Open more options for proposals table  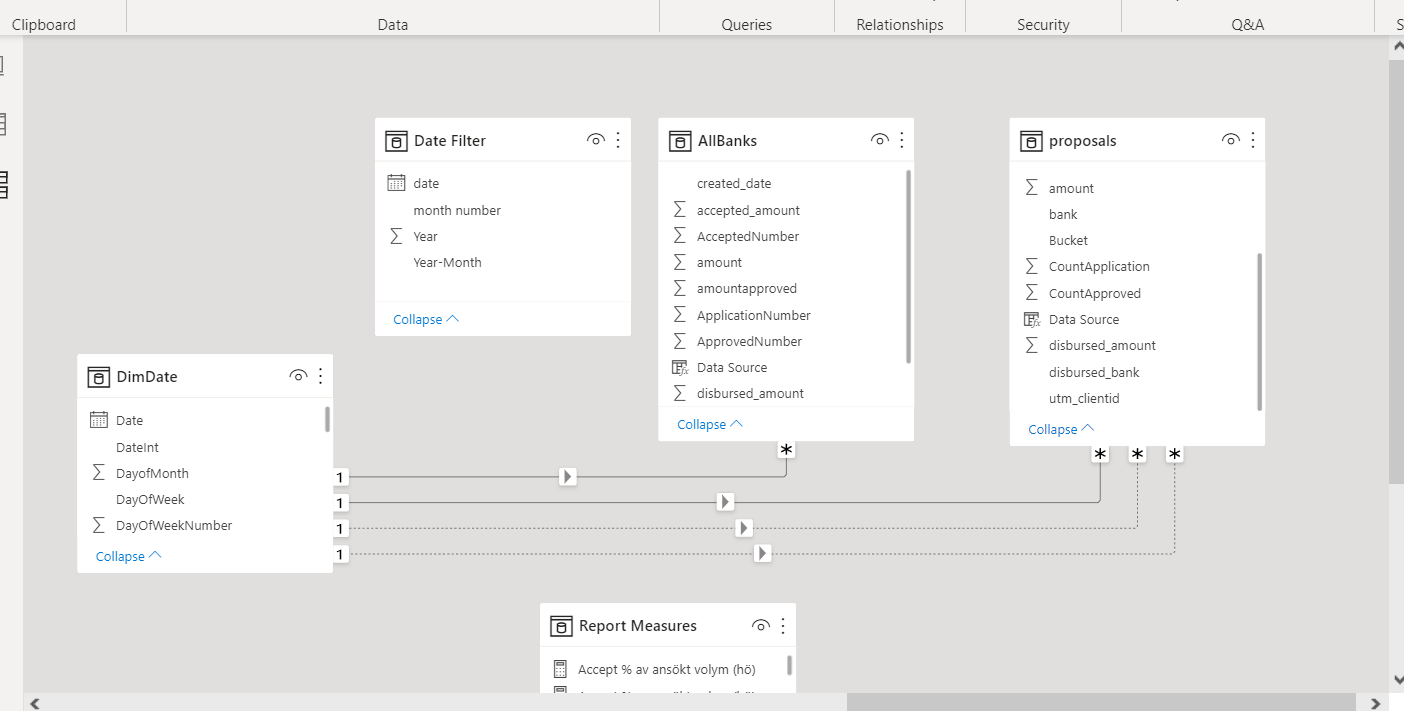point(1253,140)
